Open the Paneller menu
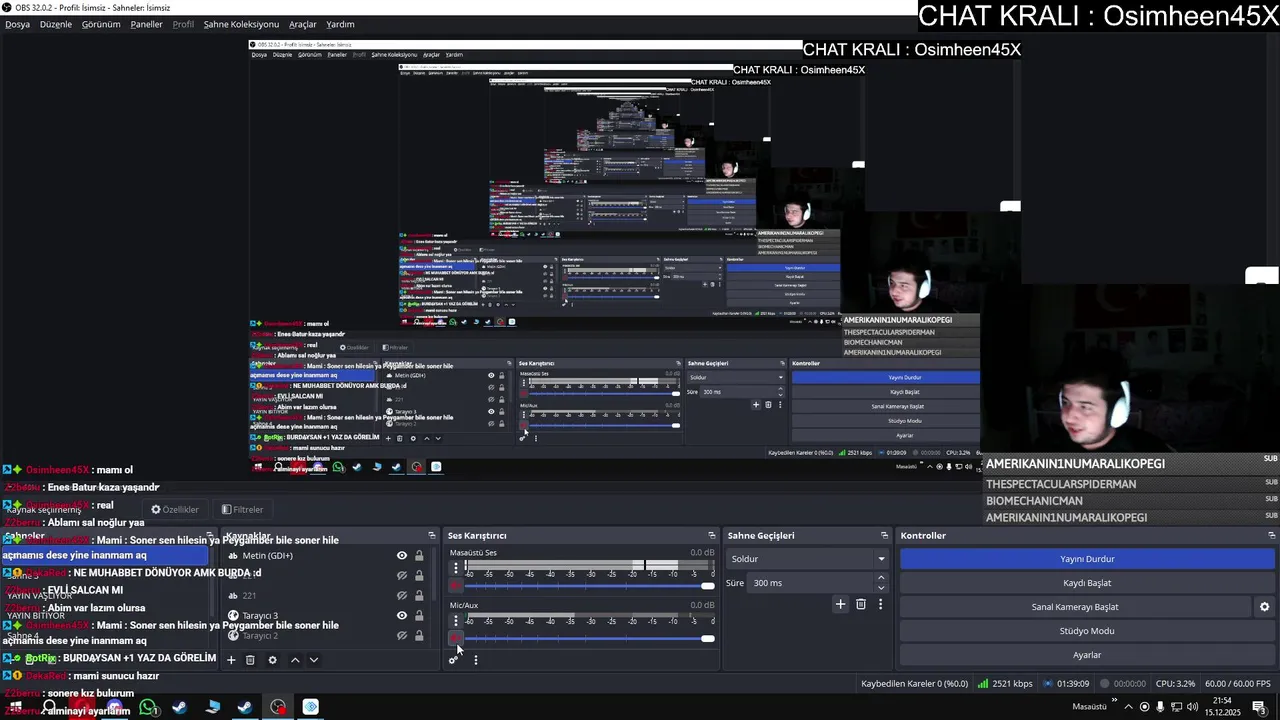 coord(146,24)
